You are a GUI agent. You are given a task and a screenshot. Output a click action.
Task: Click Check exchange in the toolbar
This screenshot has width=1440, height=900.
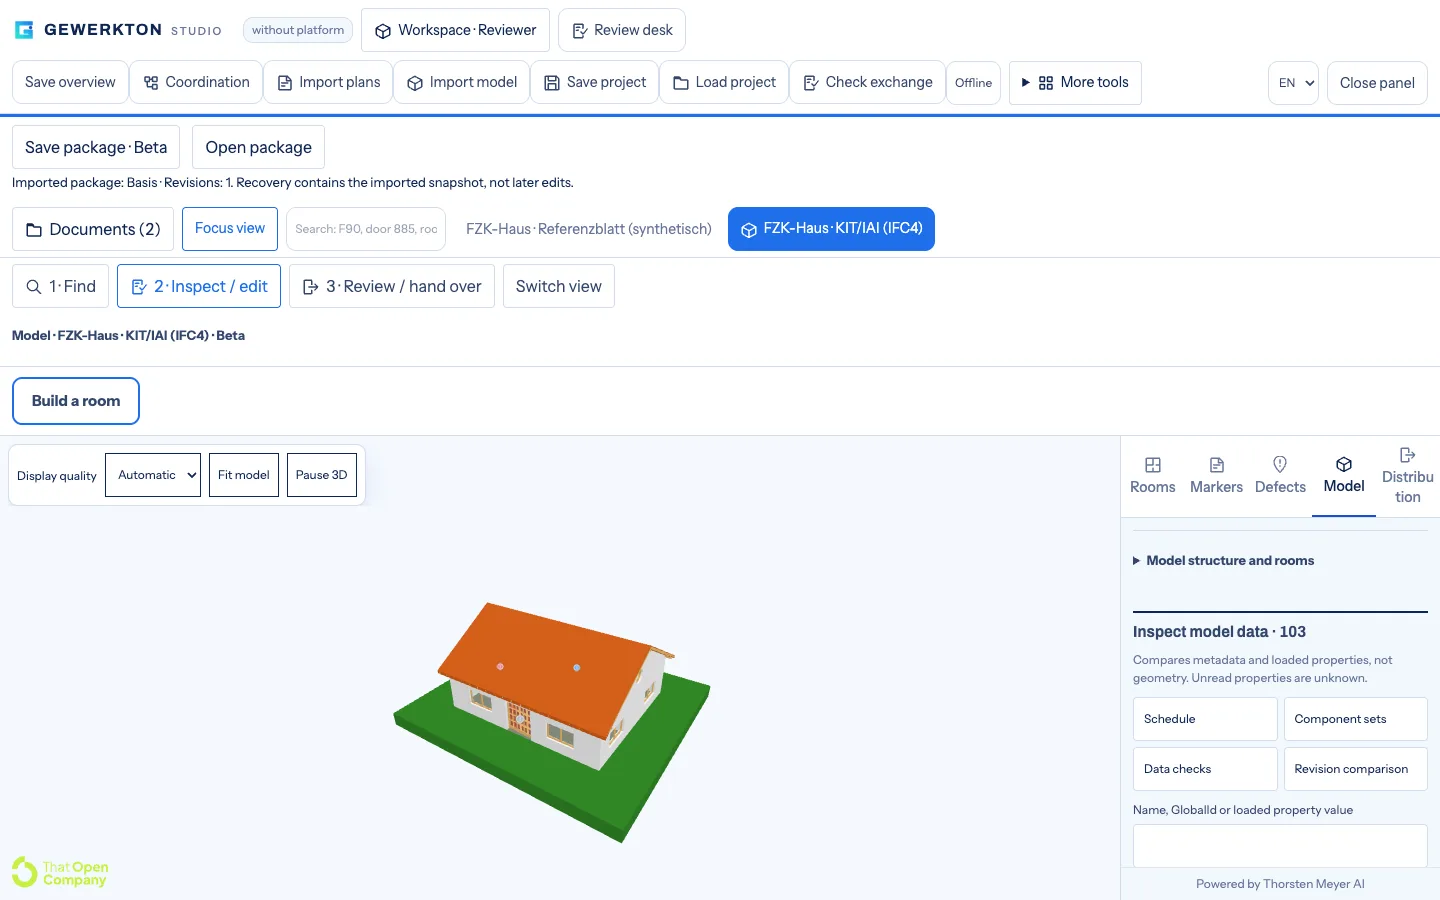867,82
